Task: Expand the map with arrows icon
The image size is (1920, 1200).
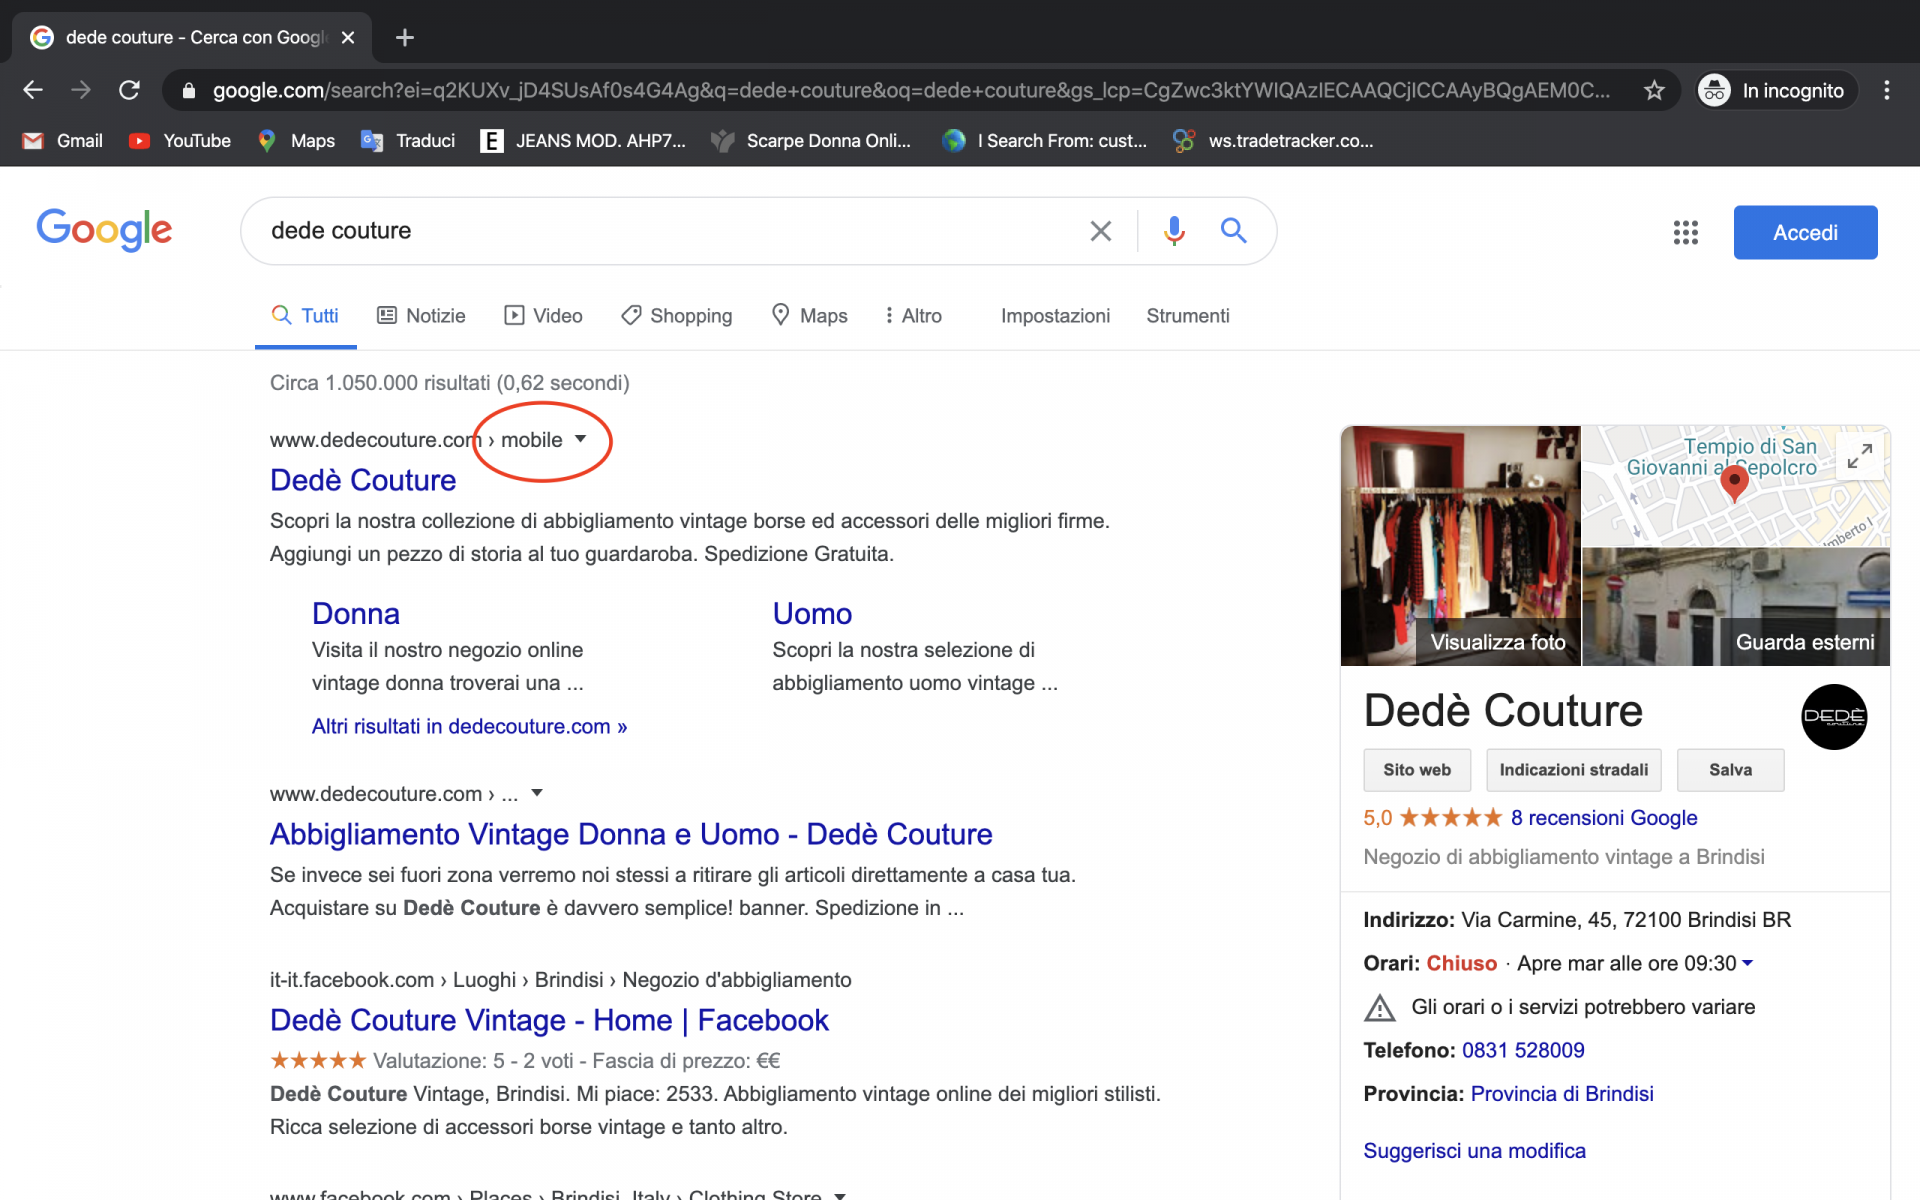Action: tap(1859, 456)
